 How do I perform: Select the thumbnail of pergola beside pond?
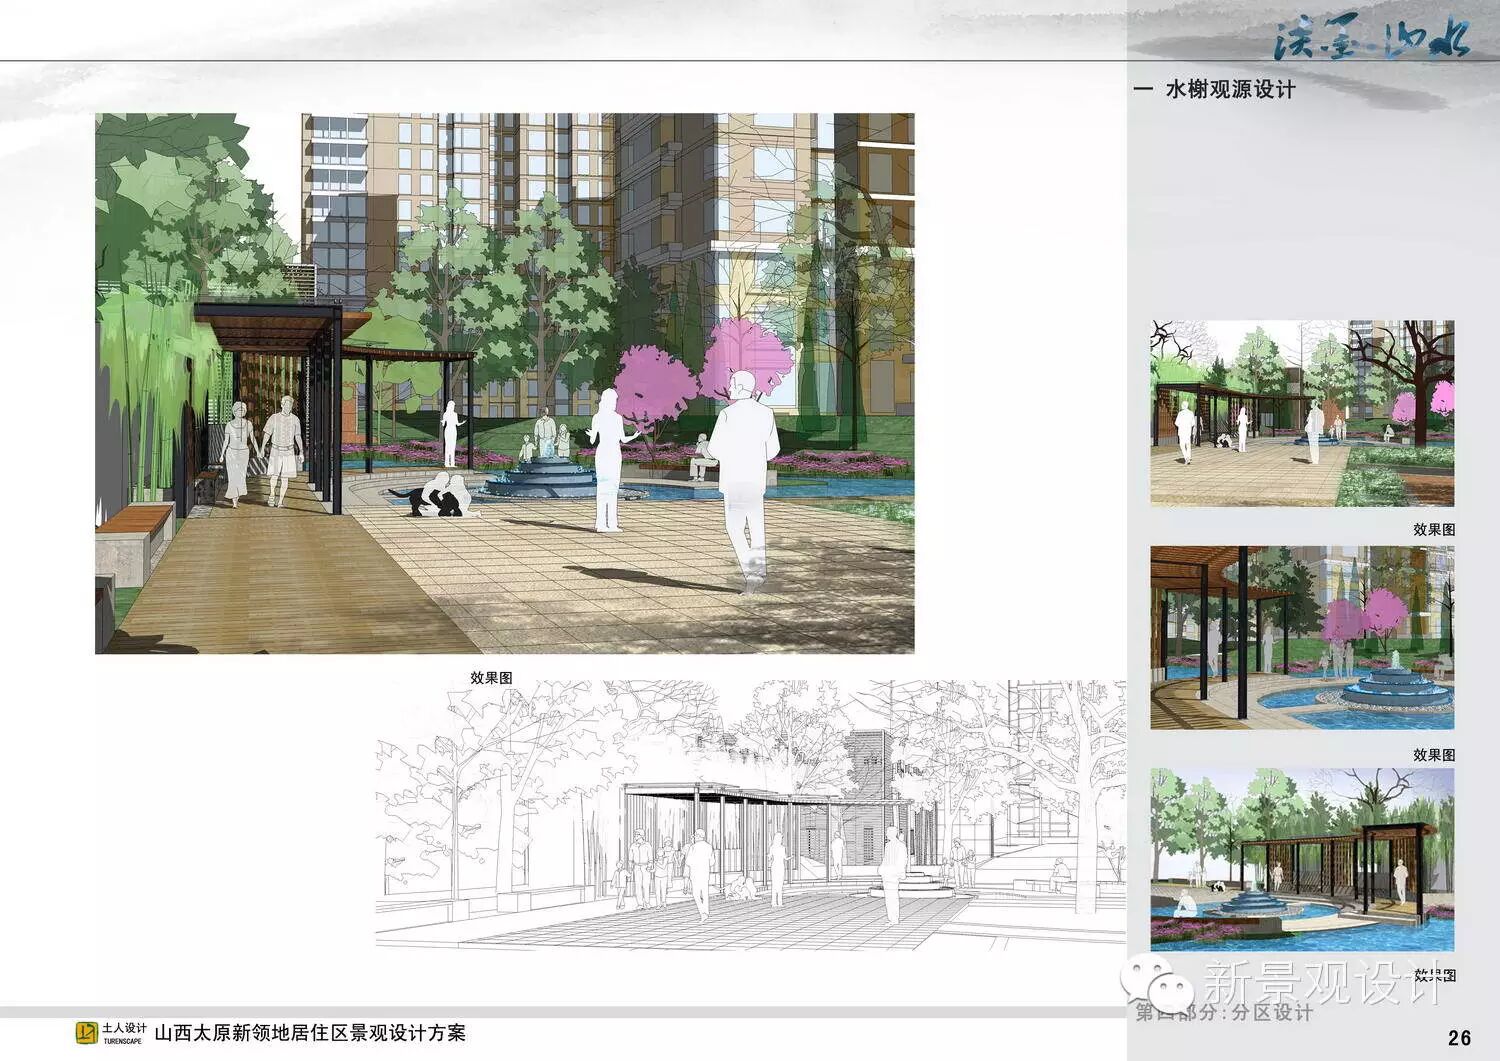point(1302,859)
